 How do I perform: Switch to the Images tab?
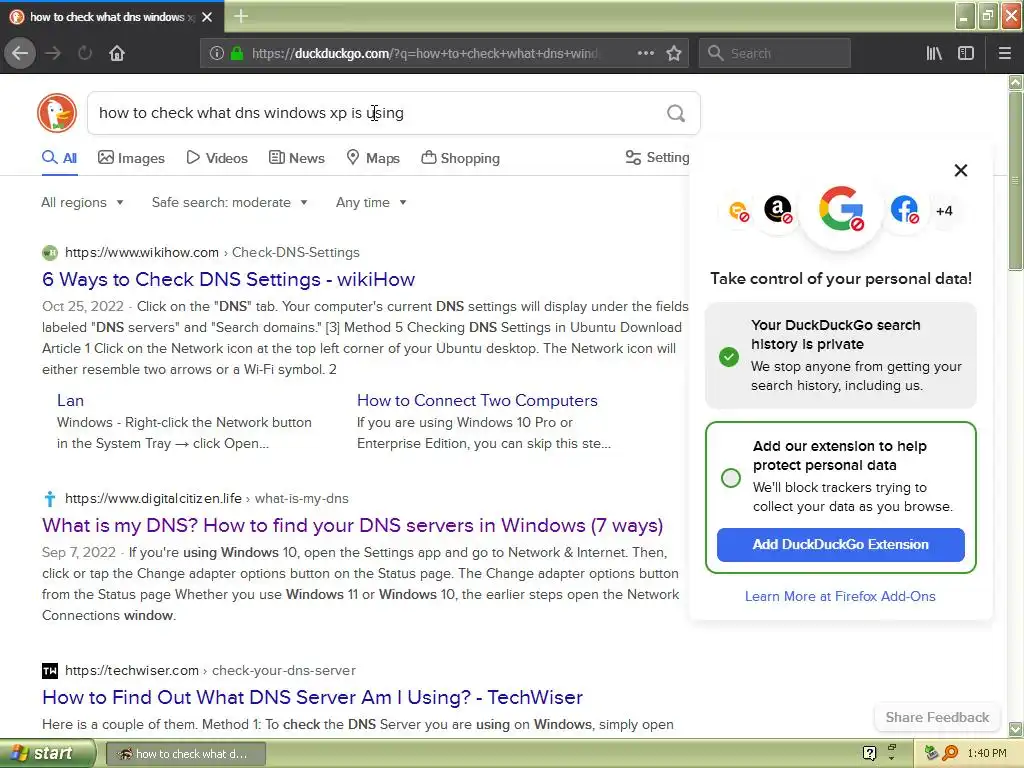coord(131,158)
